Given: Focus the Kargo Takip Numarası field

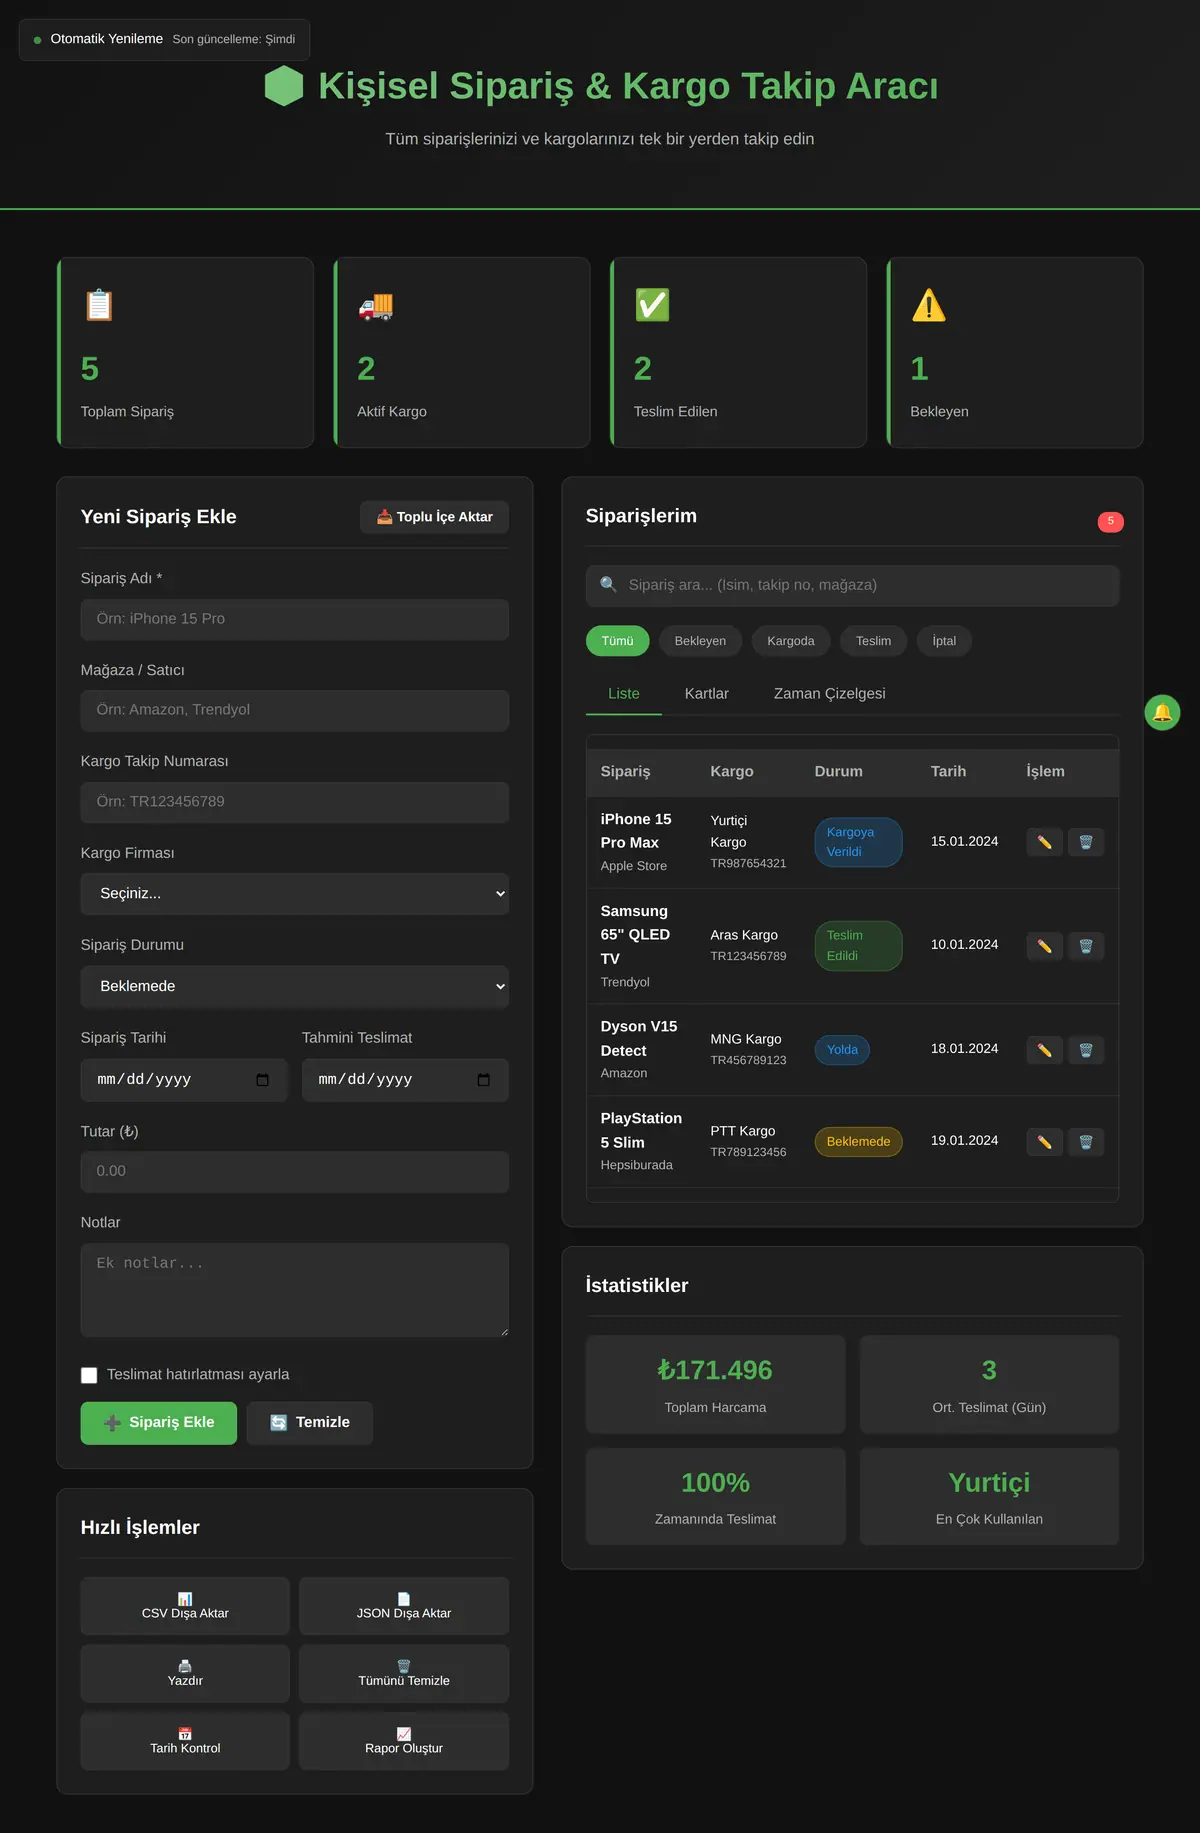Looking at the screenshot, I should [x=295, y=802].
